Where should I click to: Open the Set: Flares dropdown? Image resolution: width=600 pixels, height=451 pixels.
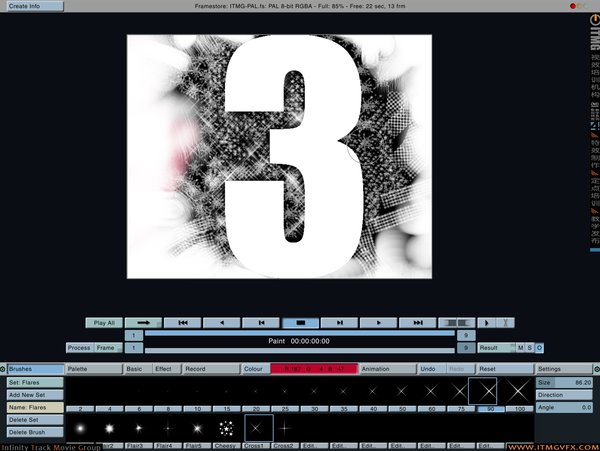(x=35, y=383)
